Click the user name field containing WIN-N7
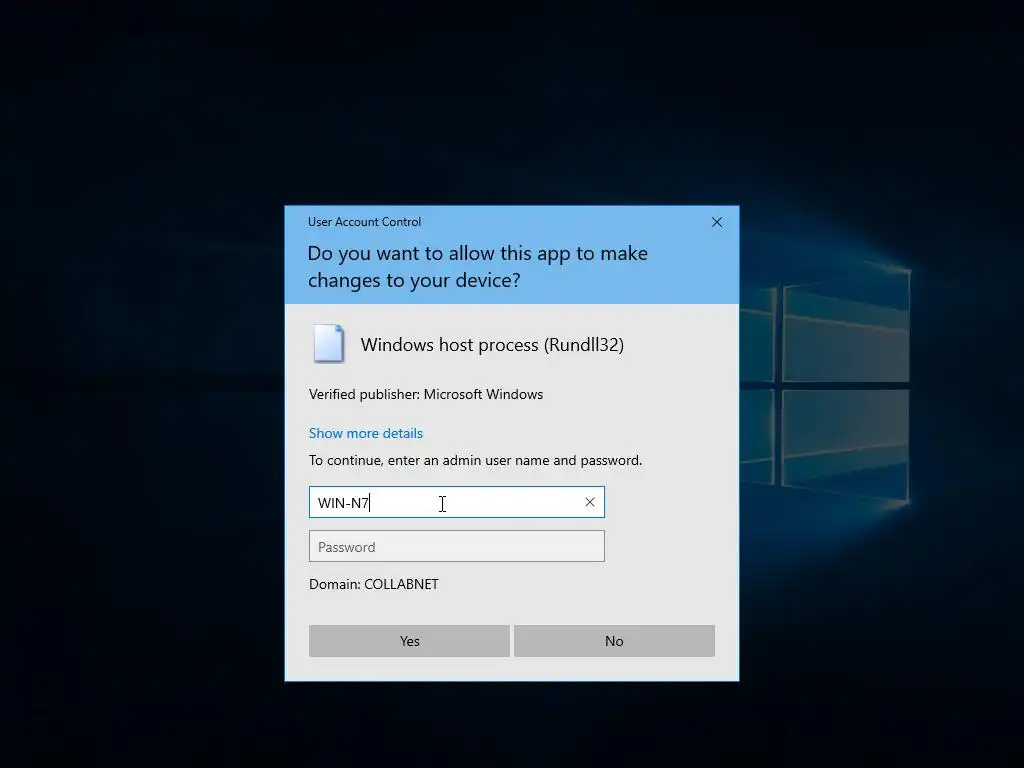The width and height of the screenshot is (1024, 768). click(456, 502)
